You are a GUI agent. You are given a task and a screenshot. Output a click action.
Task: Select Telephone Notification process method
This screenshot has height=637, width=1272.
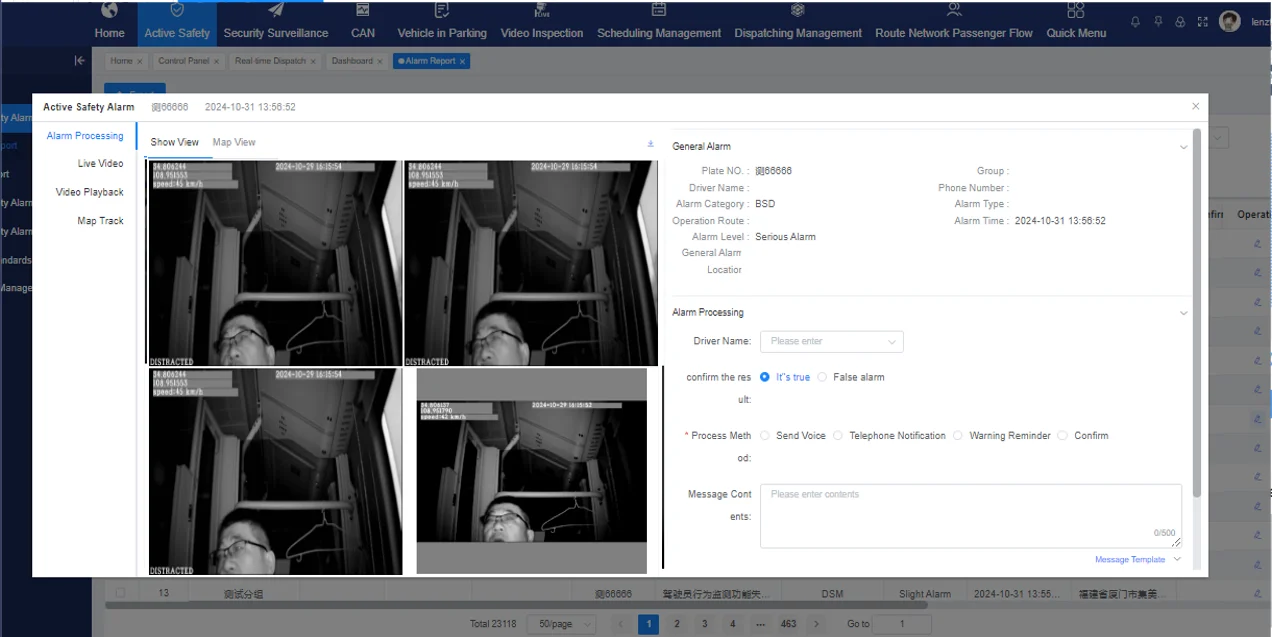pos(838,436)
